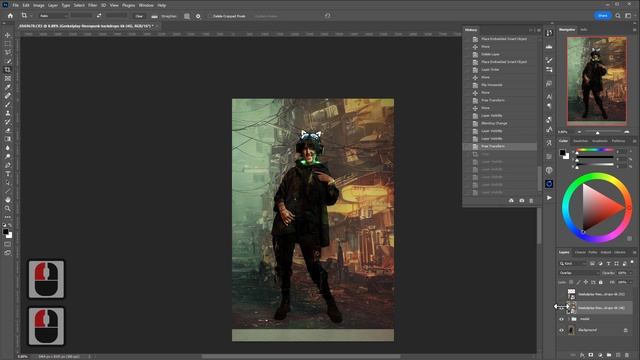This screenshot has height=360, width=640.
Task: Toggle layer filtering switch in Layers panel
Action: tap(632, 262)
